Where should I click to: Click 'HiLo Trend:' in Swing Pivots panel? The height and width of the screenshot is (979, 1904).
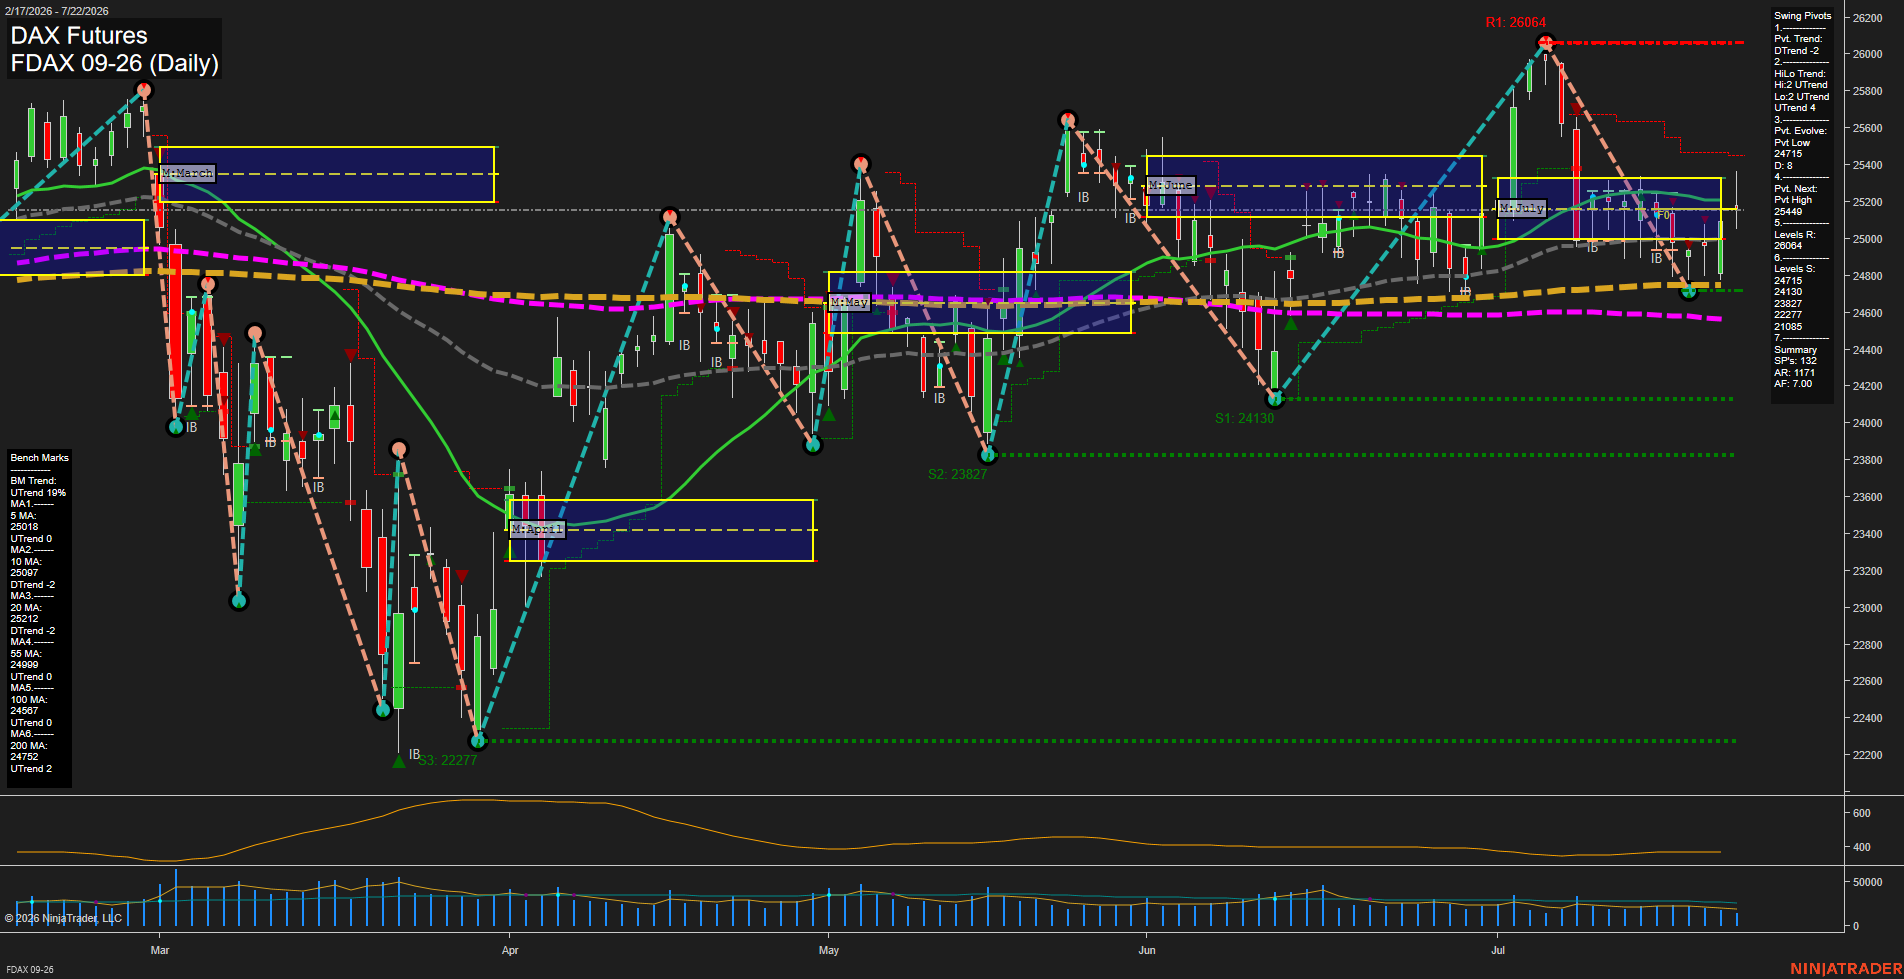[1800, 74]
